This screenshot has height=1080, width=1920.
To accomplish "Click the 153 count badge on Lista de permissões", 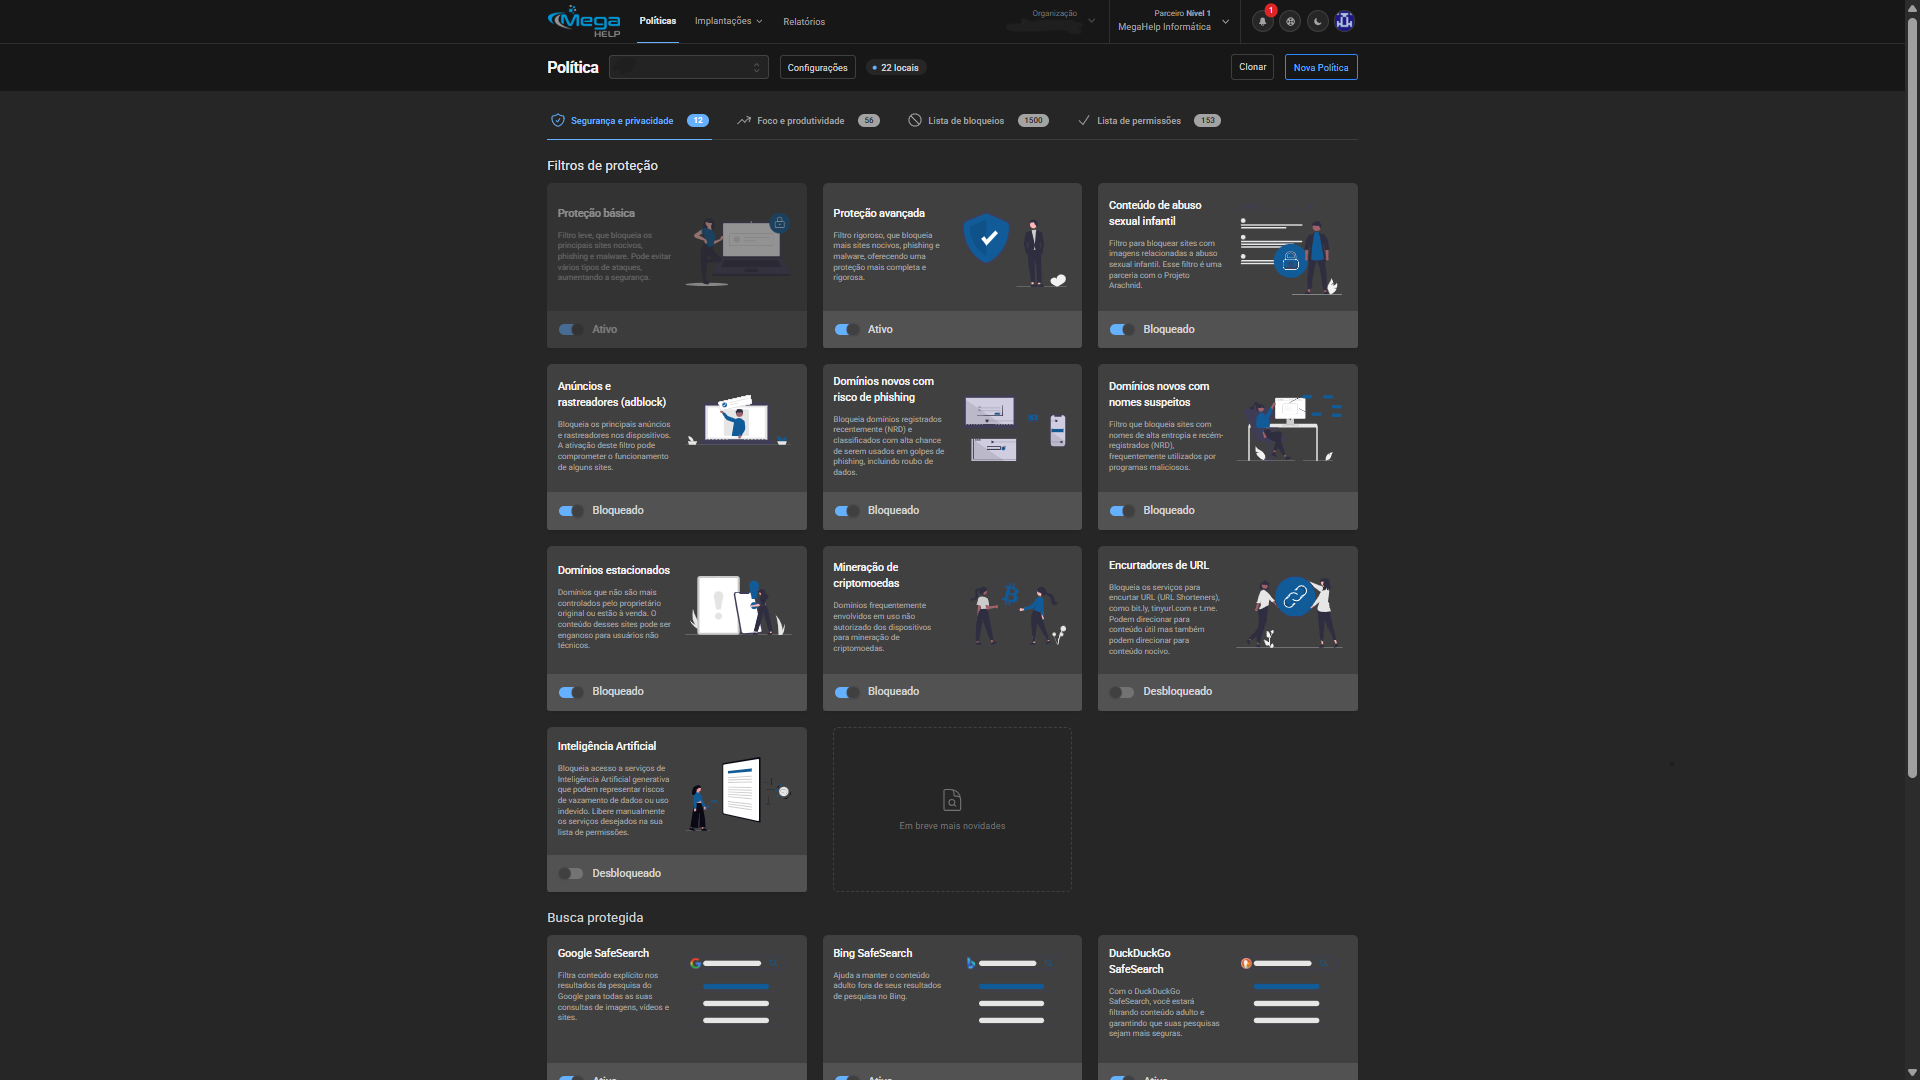I will [x=1208, y=121].
